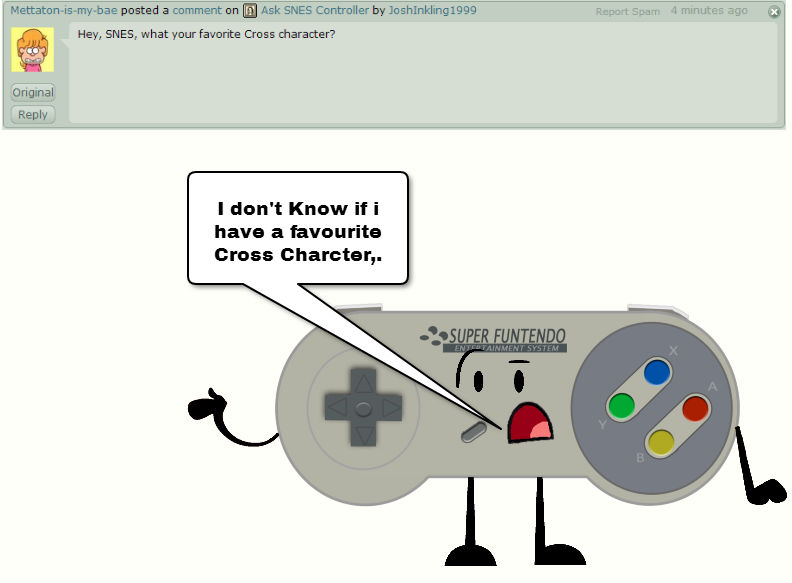Click the comment text about favorite Cross character
The height and width of the screenshot is (583, 792).
(206, 34)
